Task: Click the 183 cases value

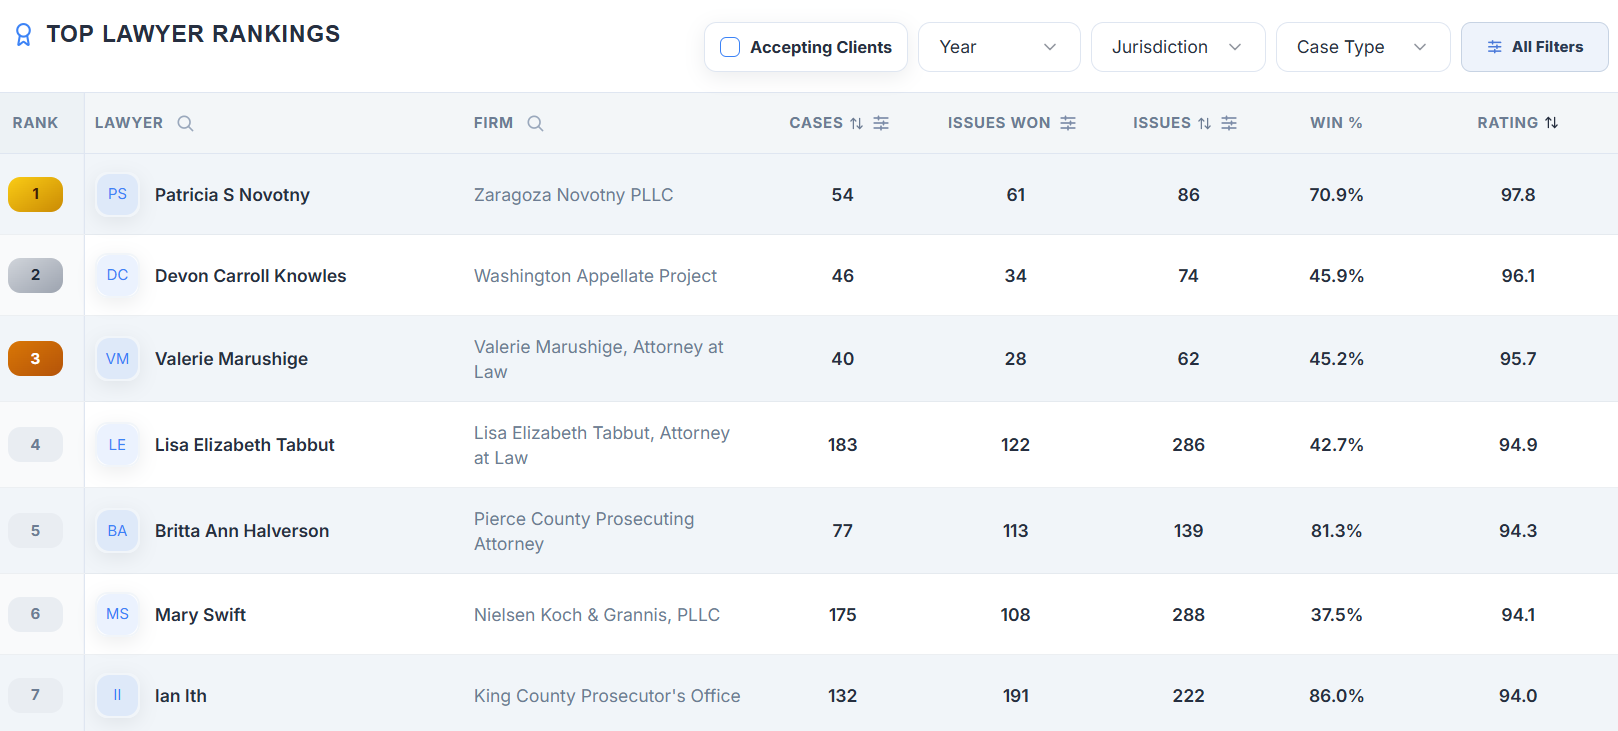Action: (842, 445)
